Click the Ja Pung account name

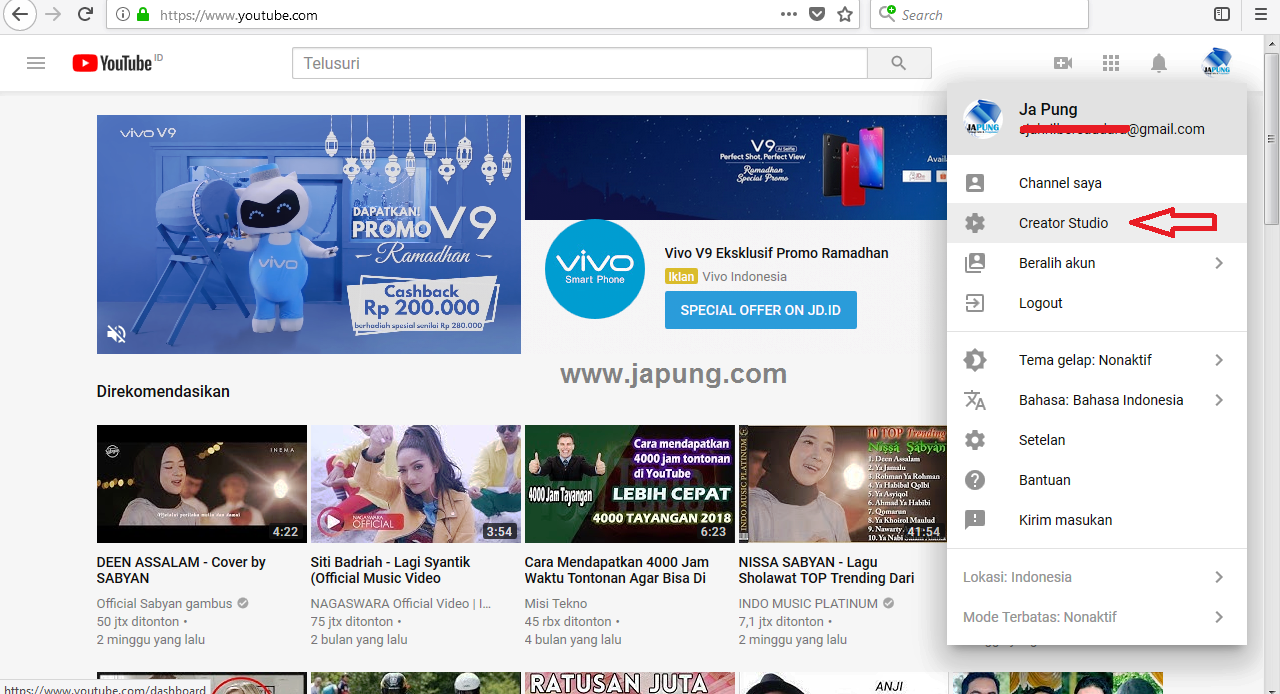coord(1048,110)
